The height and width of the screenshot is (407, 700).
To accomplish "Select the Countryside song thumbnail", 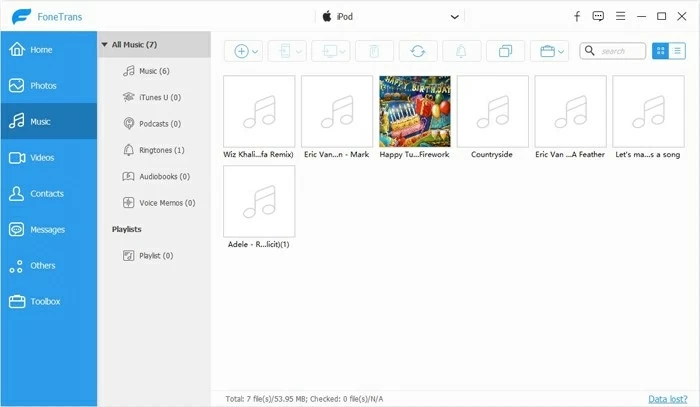I will [492, 111].
